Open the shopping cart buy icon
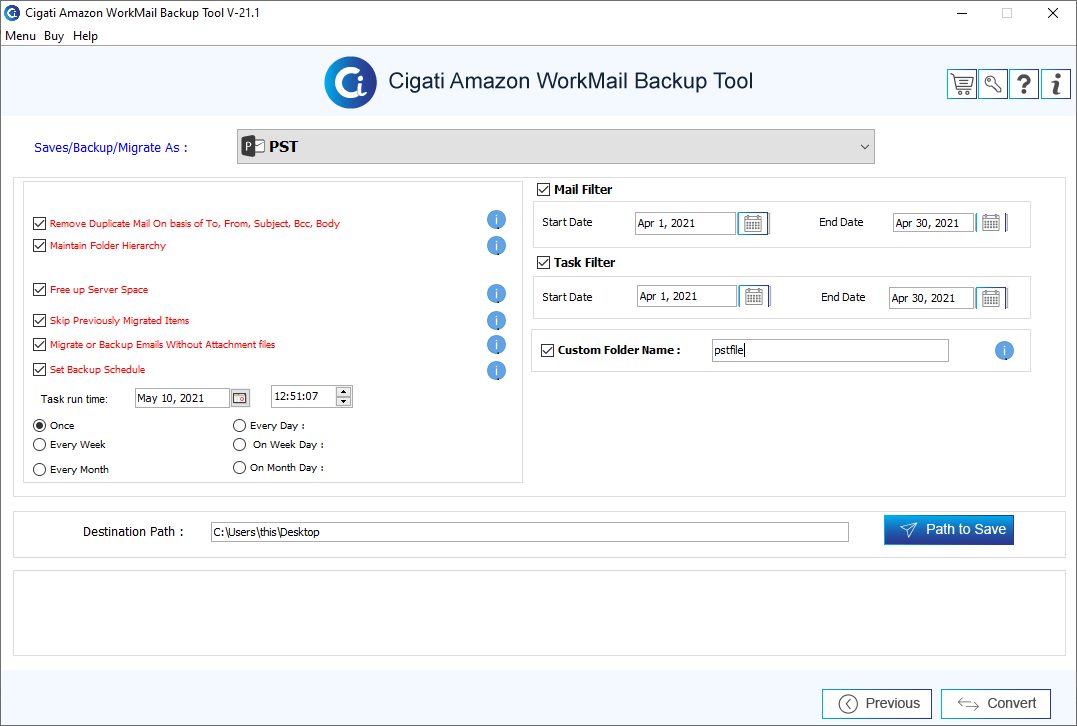The width and height of the screenshot is (1077, 726). pyautogui.click(x=962, y=84)
